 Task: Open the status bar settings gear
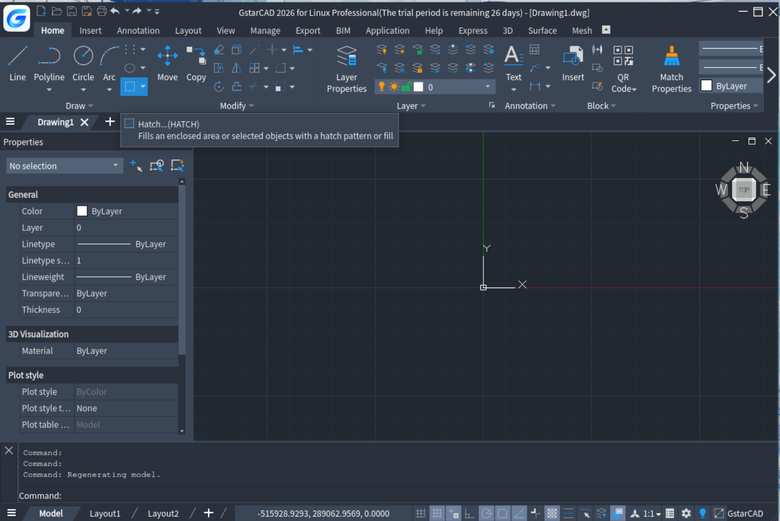point(686,513)
